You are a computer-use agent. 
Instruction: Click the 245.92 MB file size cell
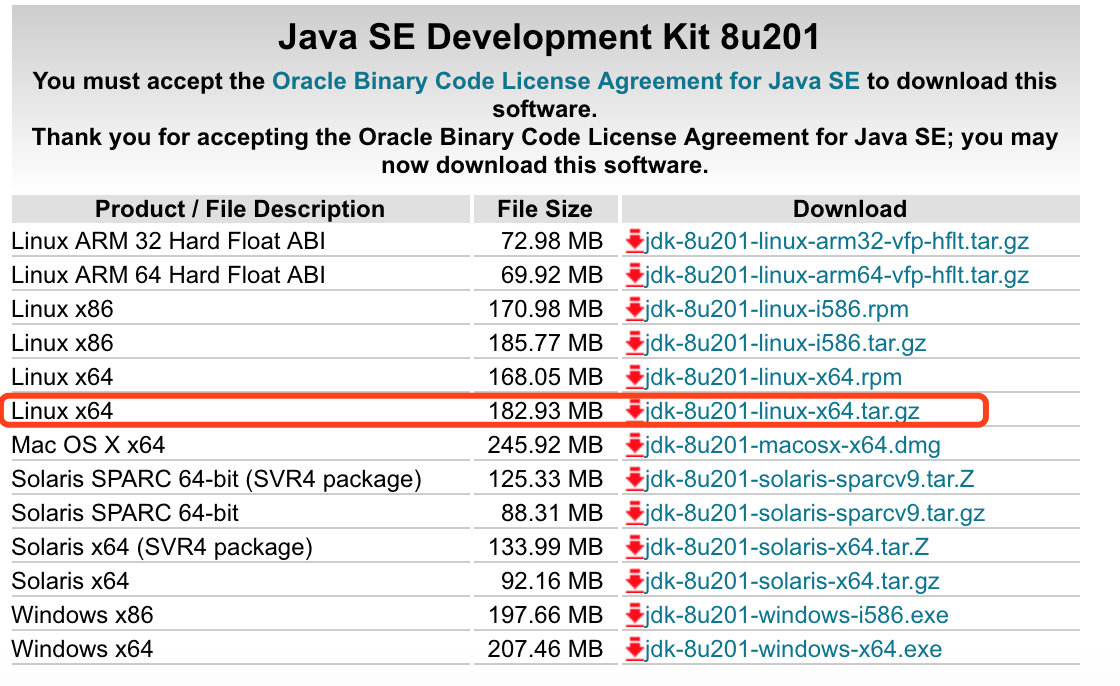point(546,445)
